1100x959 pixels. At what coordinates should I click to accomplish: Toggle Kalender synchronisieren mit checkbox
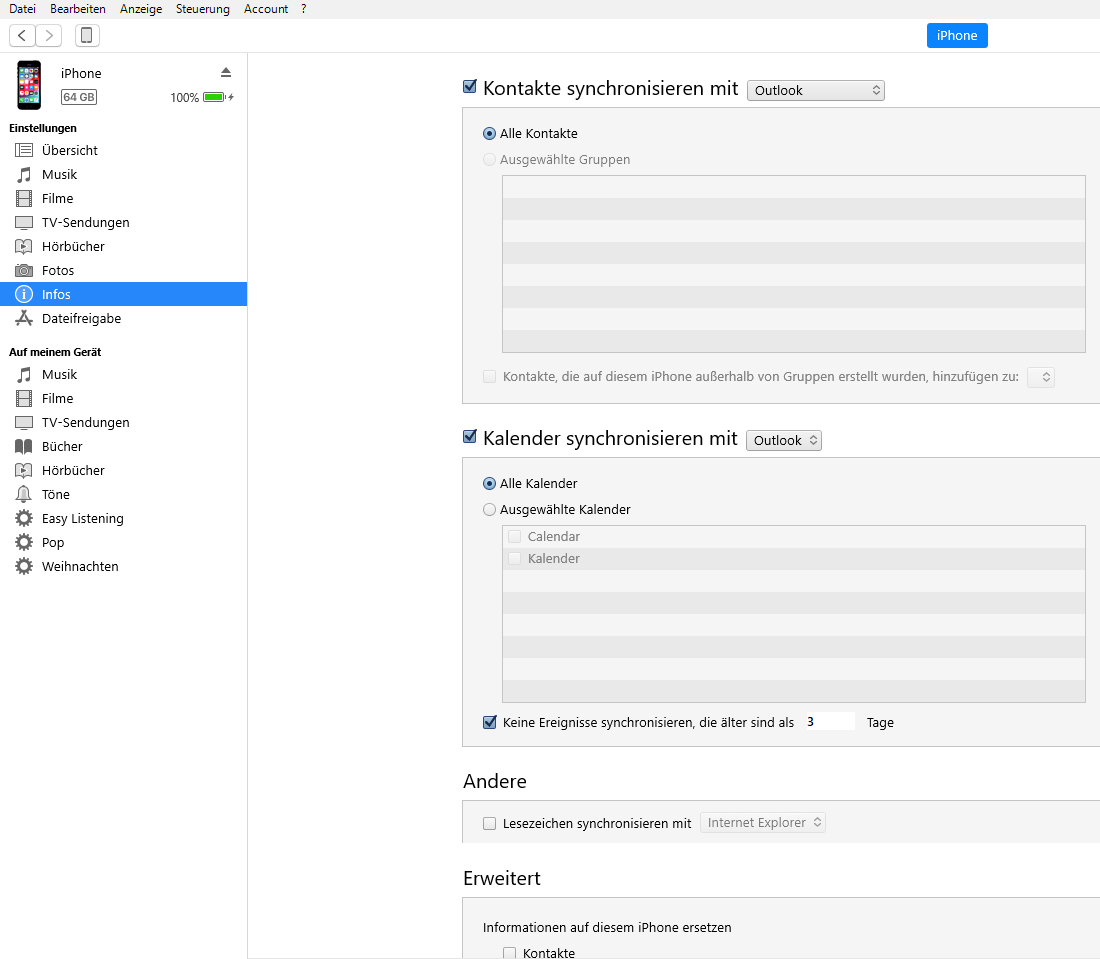pos(470,437)
